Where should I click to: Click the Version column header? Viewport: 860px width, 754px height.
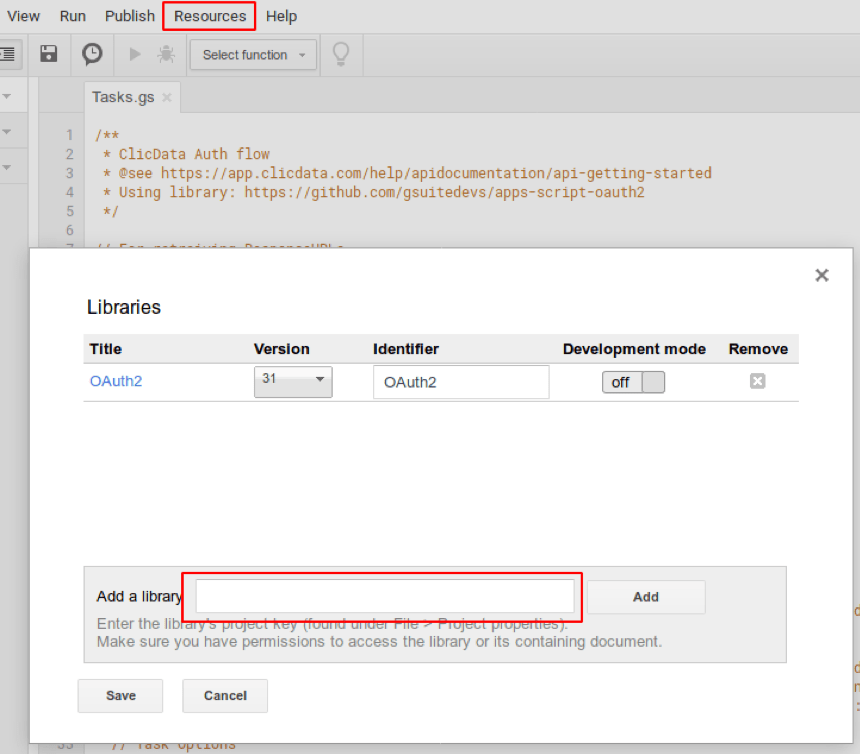click(282, 349)
